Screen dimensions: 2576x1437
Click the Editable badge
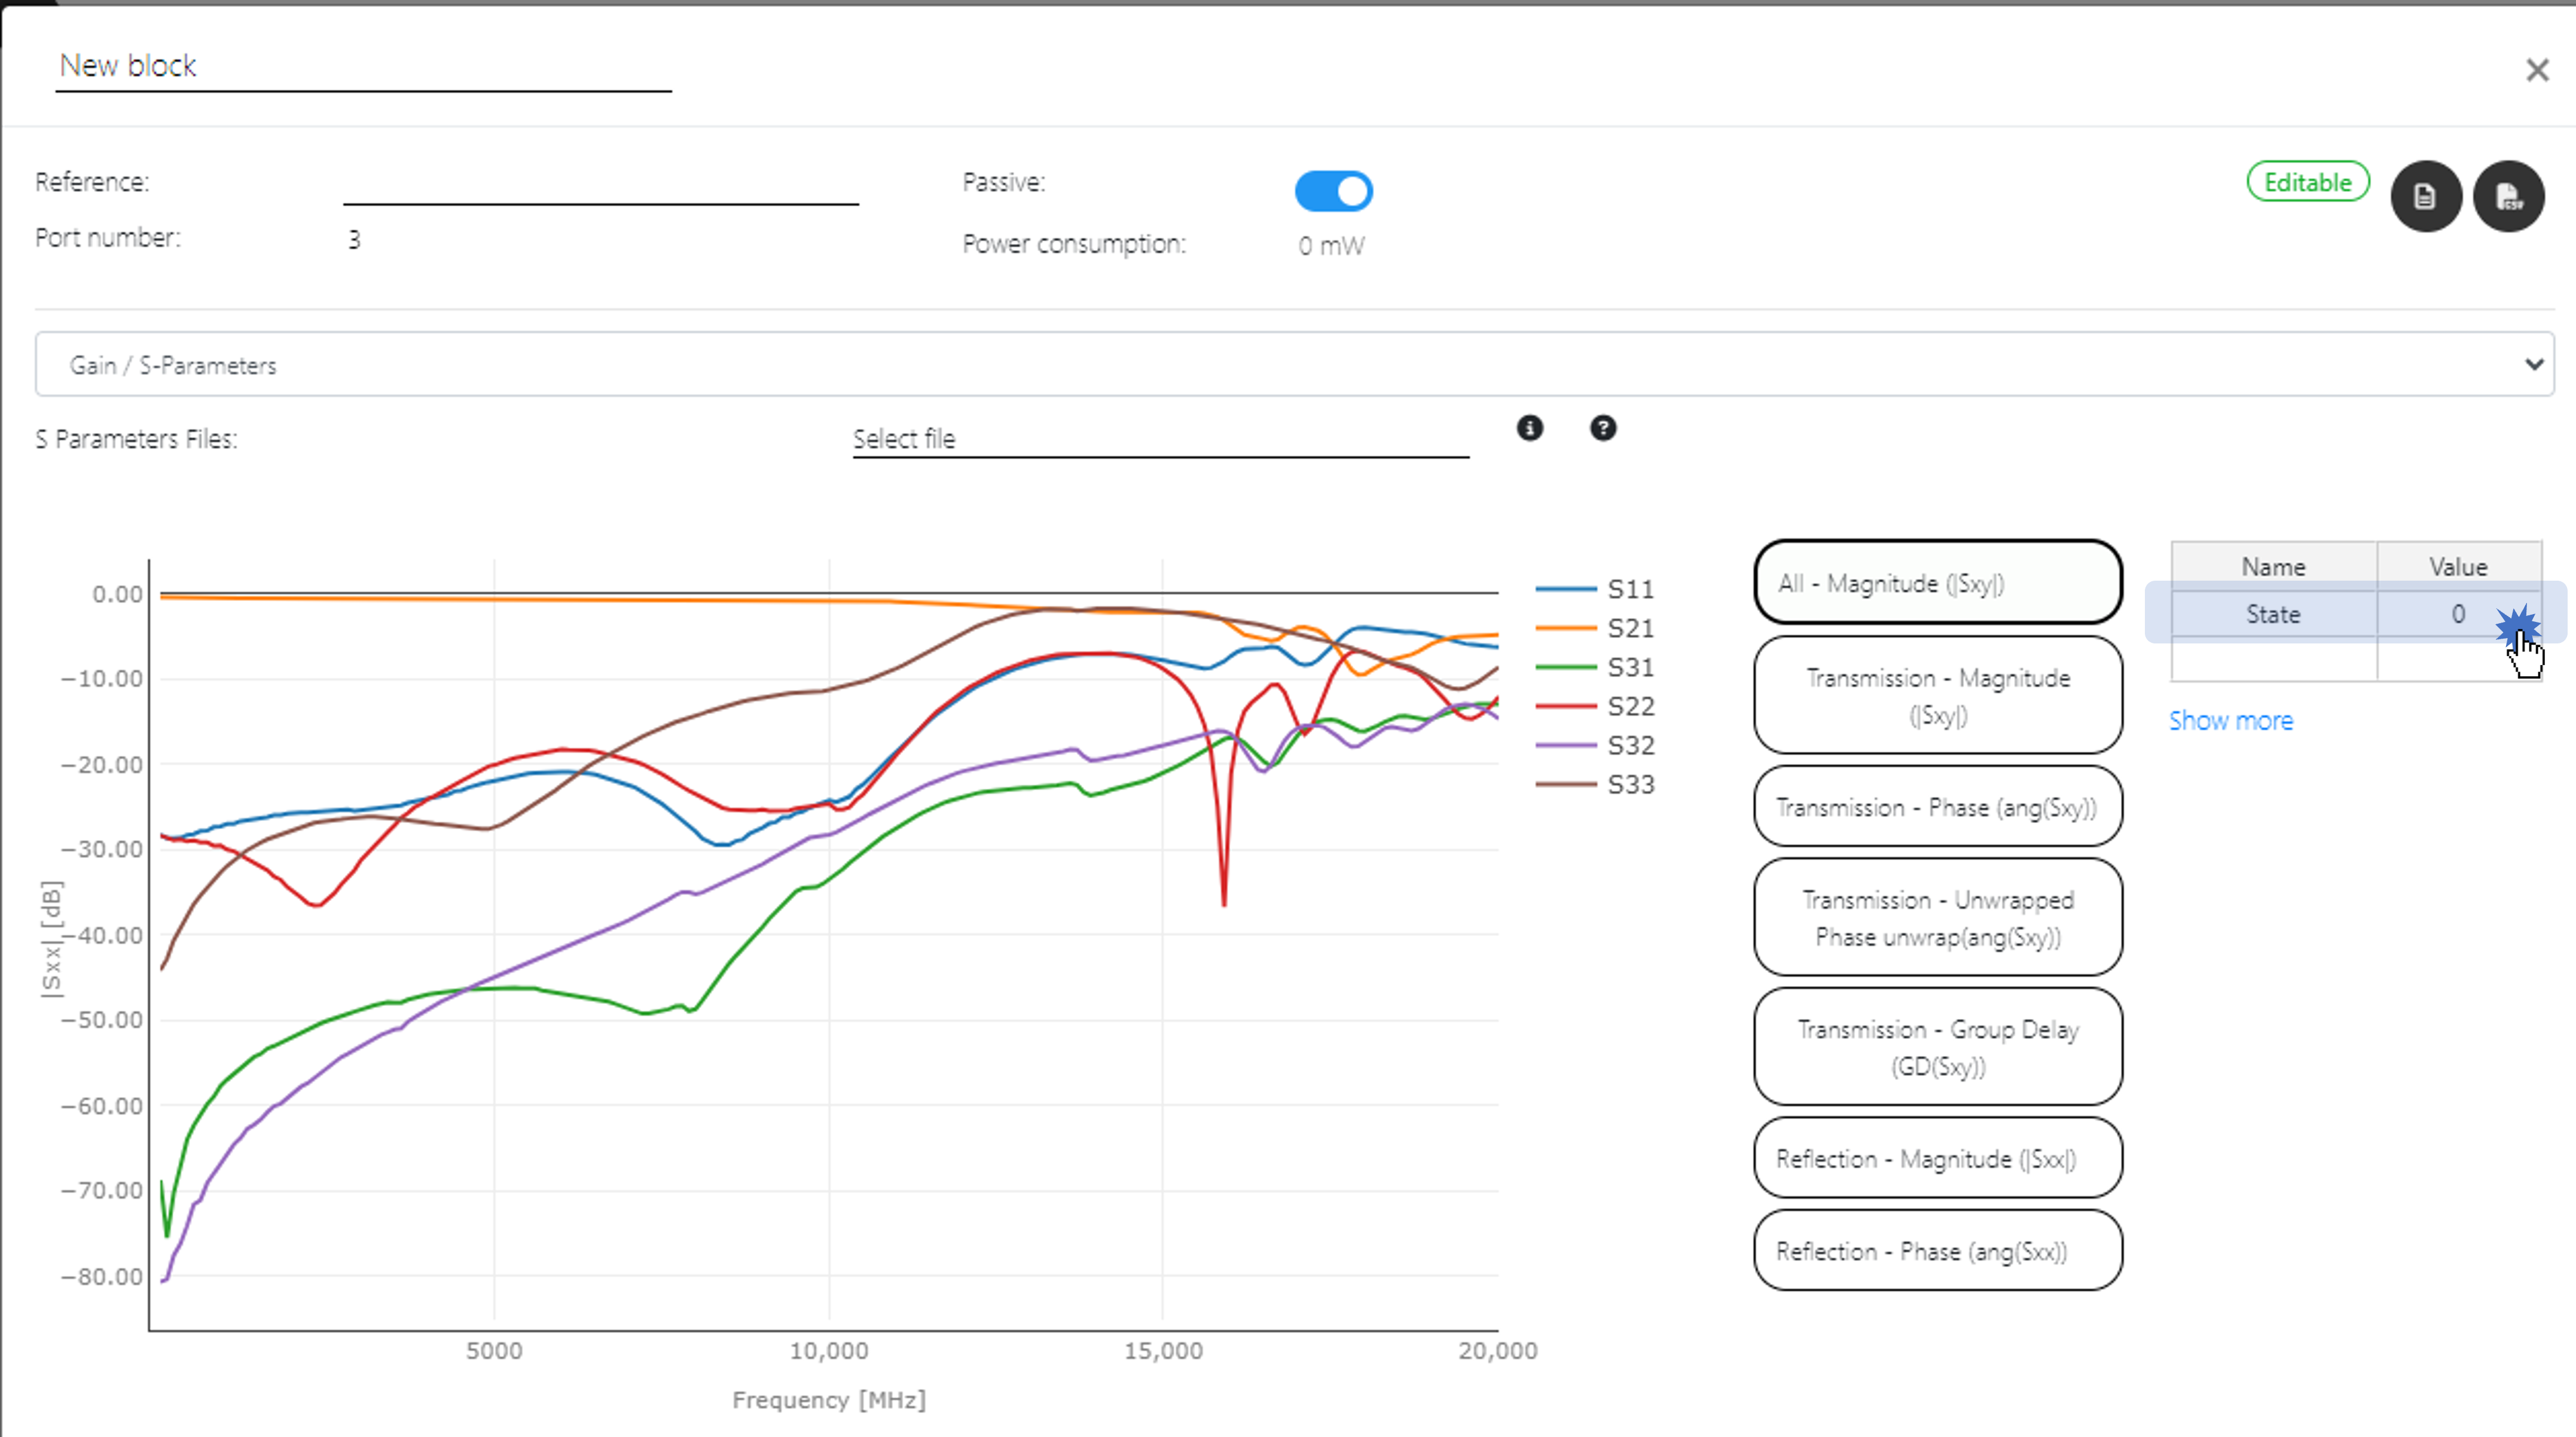click(2307, 182)
